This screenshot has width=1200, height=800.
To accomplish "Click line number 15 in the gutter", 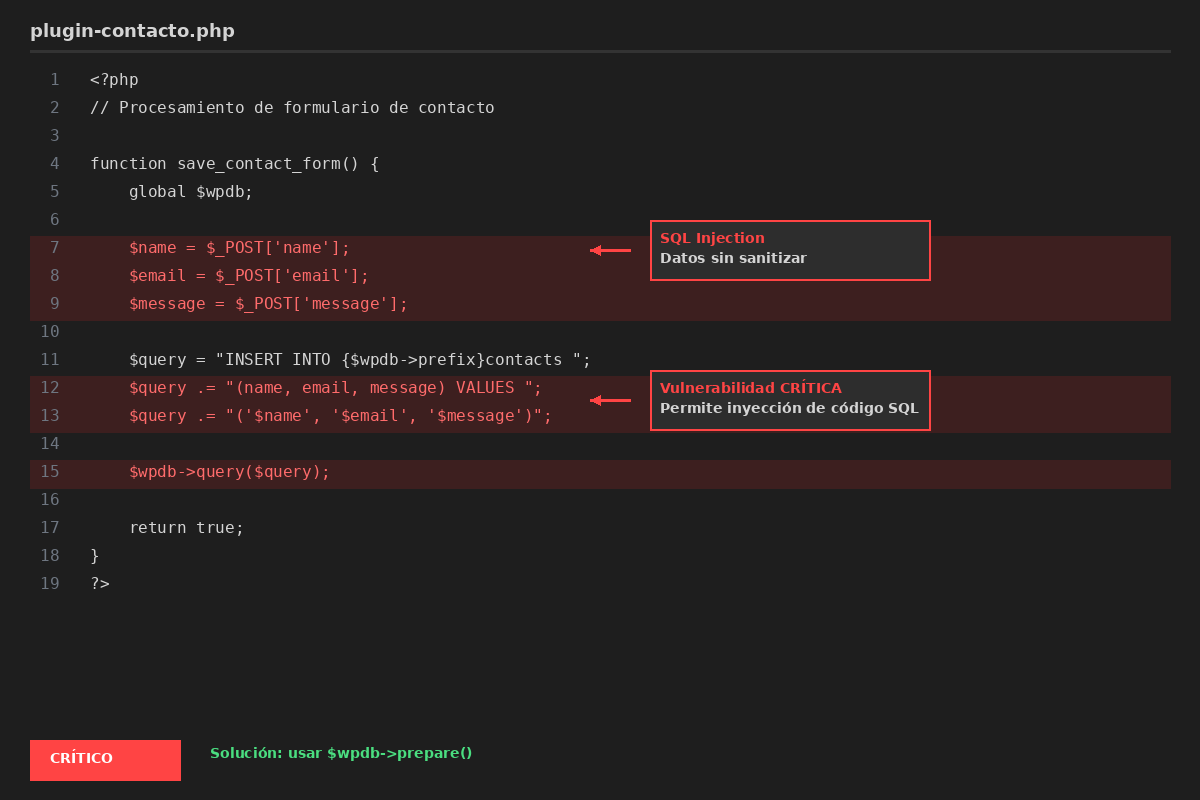I will coord(50,472).
